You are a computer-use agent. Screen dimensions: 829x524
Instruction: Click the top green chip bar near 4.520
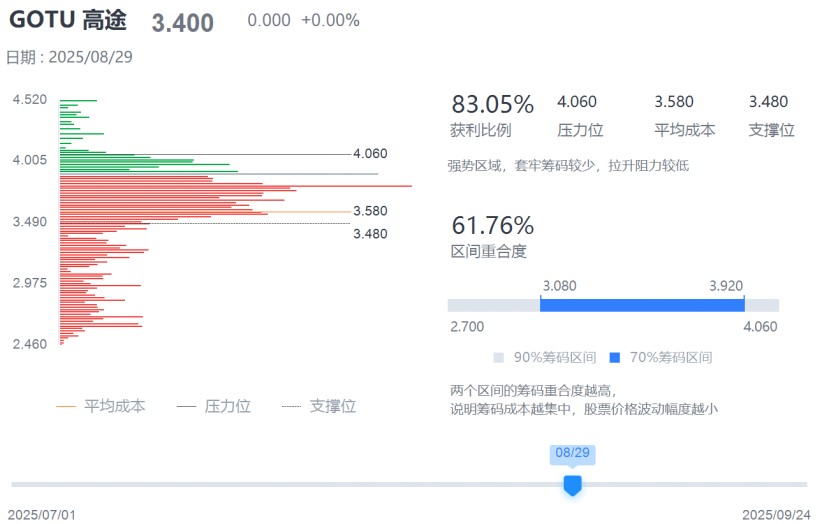[78, 100]
